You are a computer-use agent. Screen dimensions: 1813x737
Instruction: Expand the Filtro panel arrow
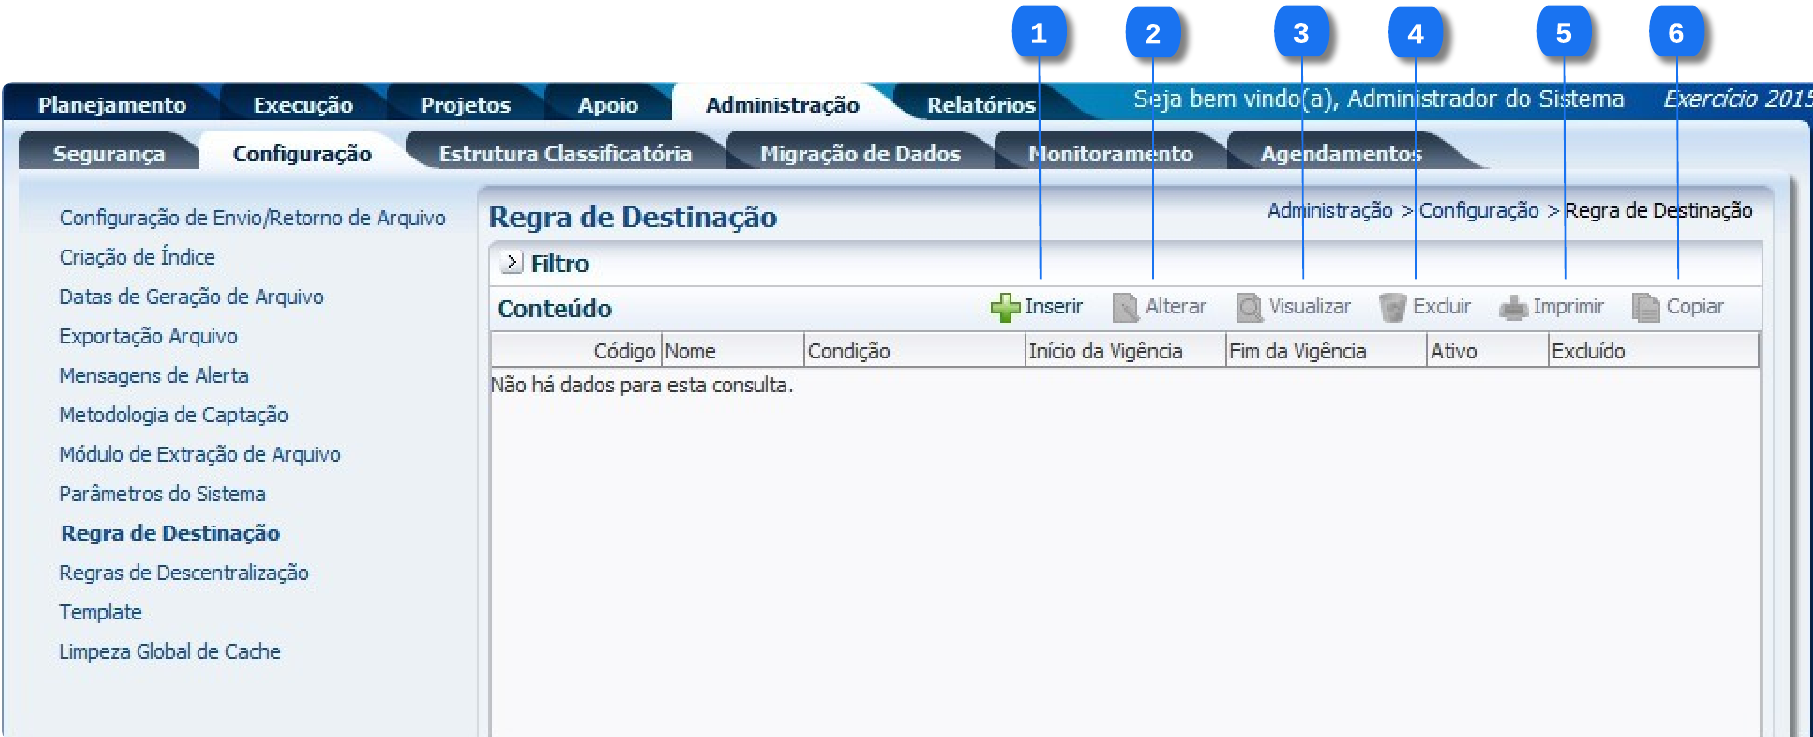point(512,263)
